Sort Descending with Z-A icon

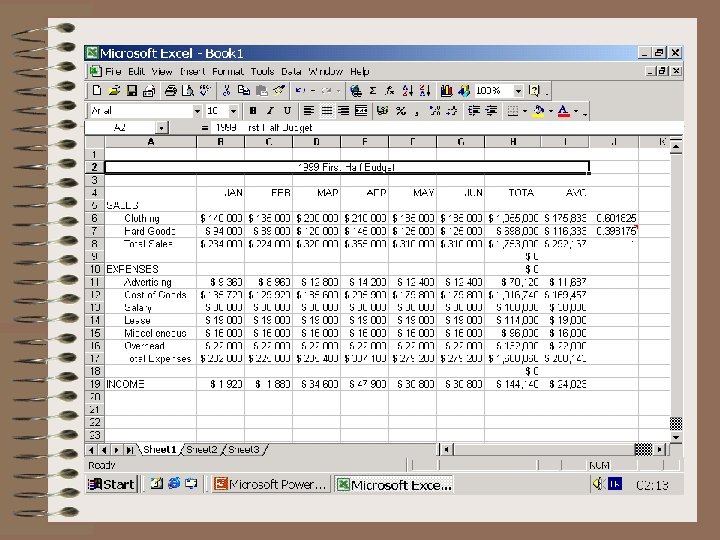pyautogui.click(x=425, y=90)
